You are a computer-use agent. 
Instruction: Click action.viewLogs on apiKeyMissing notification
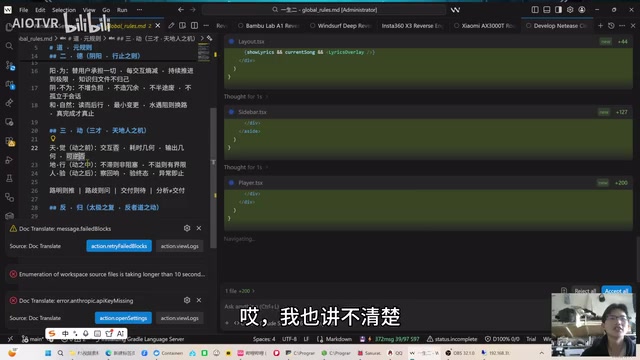pyautogui.click(x=180, y=318)
